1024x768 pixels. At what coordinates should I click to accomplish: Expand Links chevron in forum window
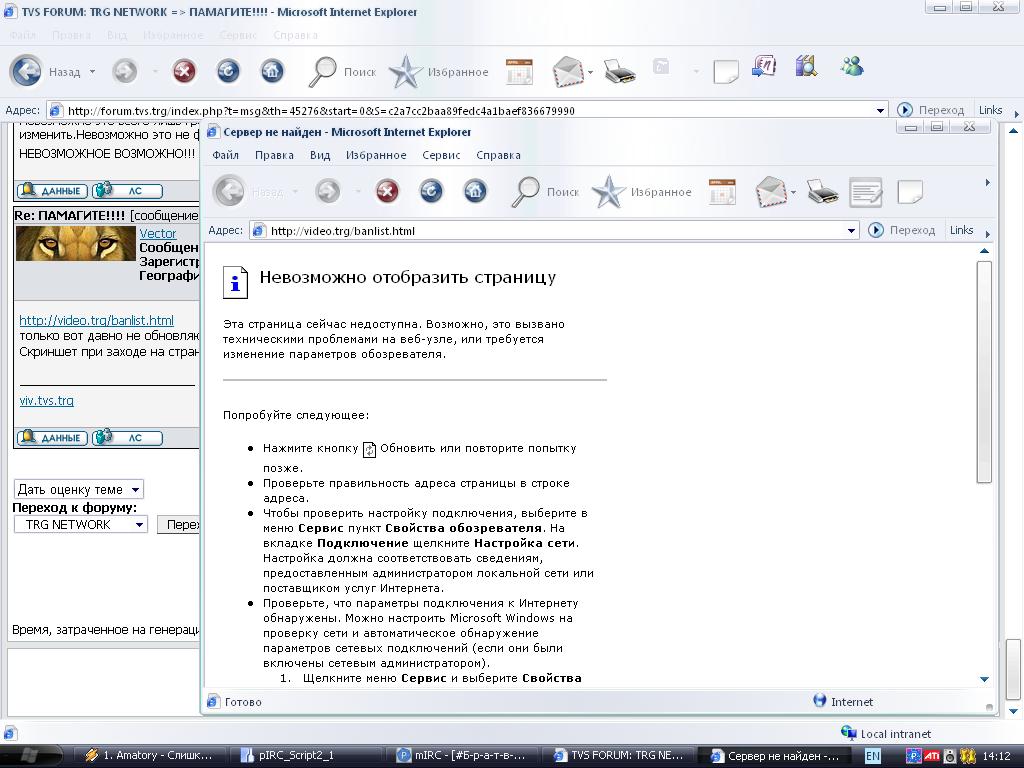coord(1016,114)
